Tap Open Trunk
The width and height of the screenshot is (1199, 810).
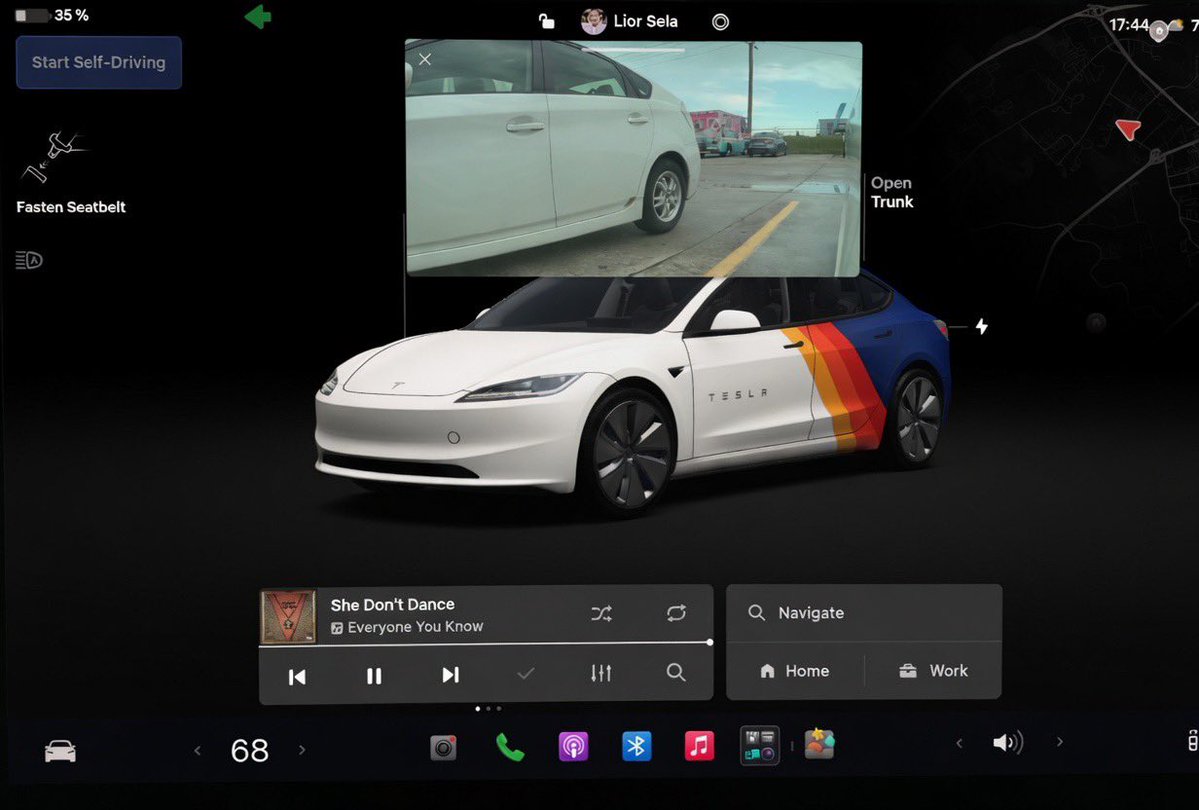click(x=892, y=192)
